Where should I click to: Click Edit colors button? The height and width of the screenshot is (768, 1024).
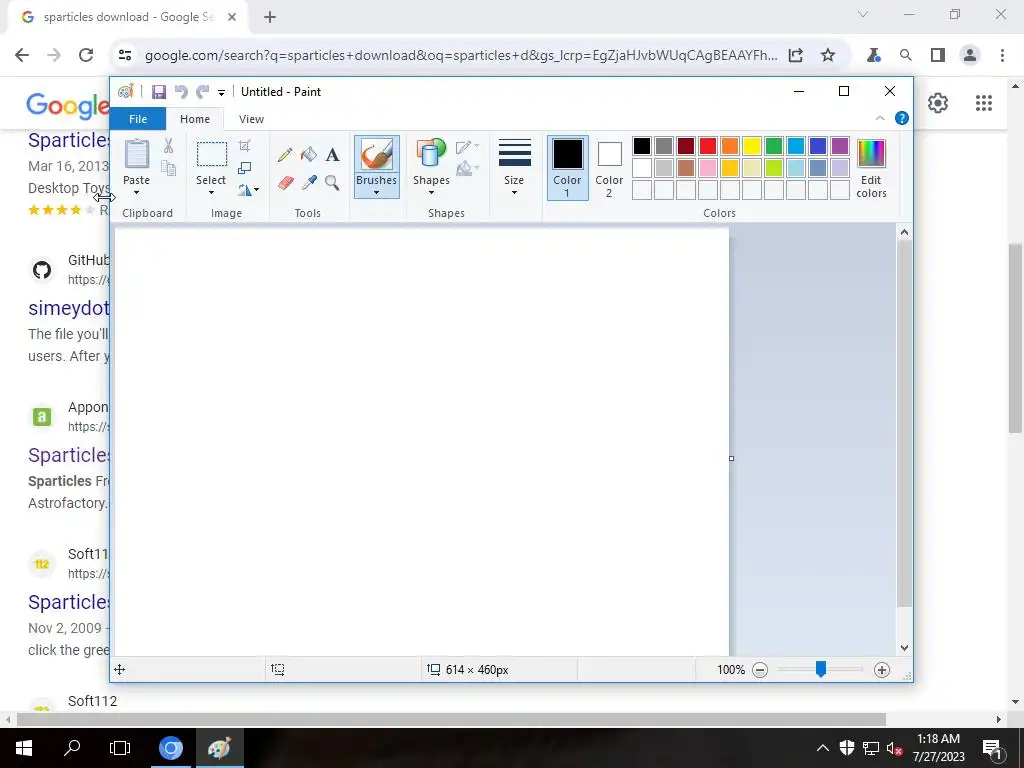tap(871, 168)
